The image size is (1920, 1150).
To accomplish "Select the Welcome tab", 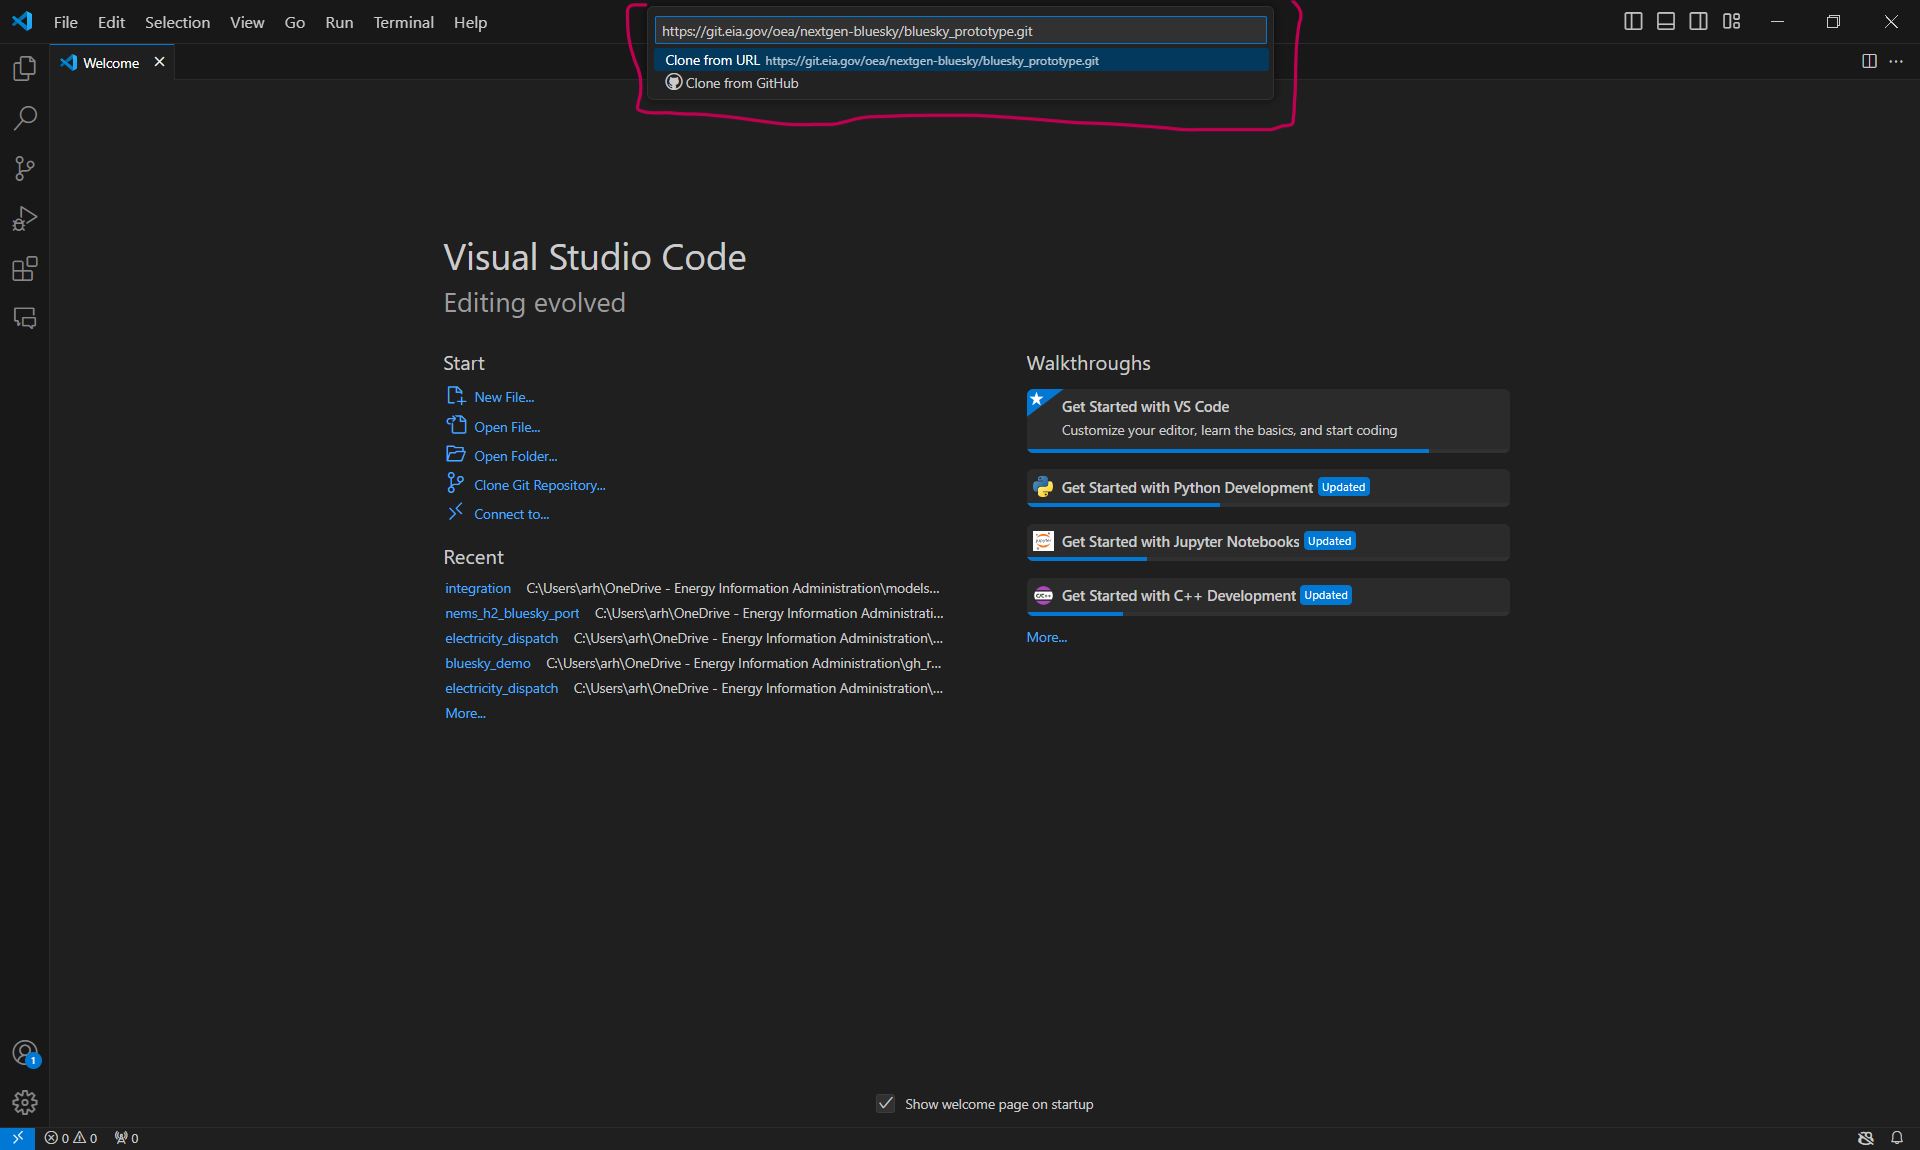I will click(110, 62).
